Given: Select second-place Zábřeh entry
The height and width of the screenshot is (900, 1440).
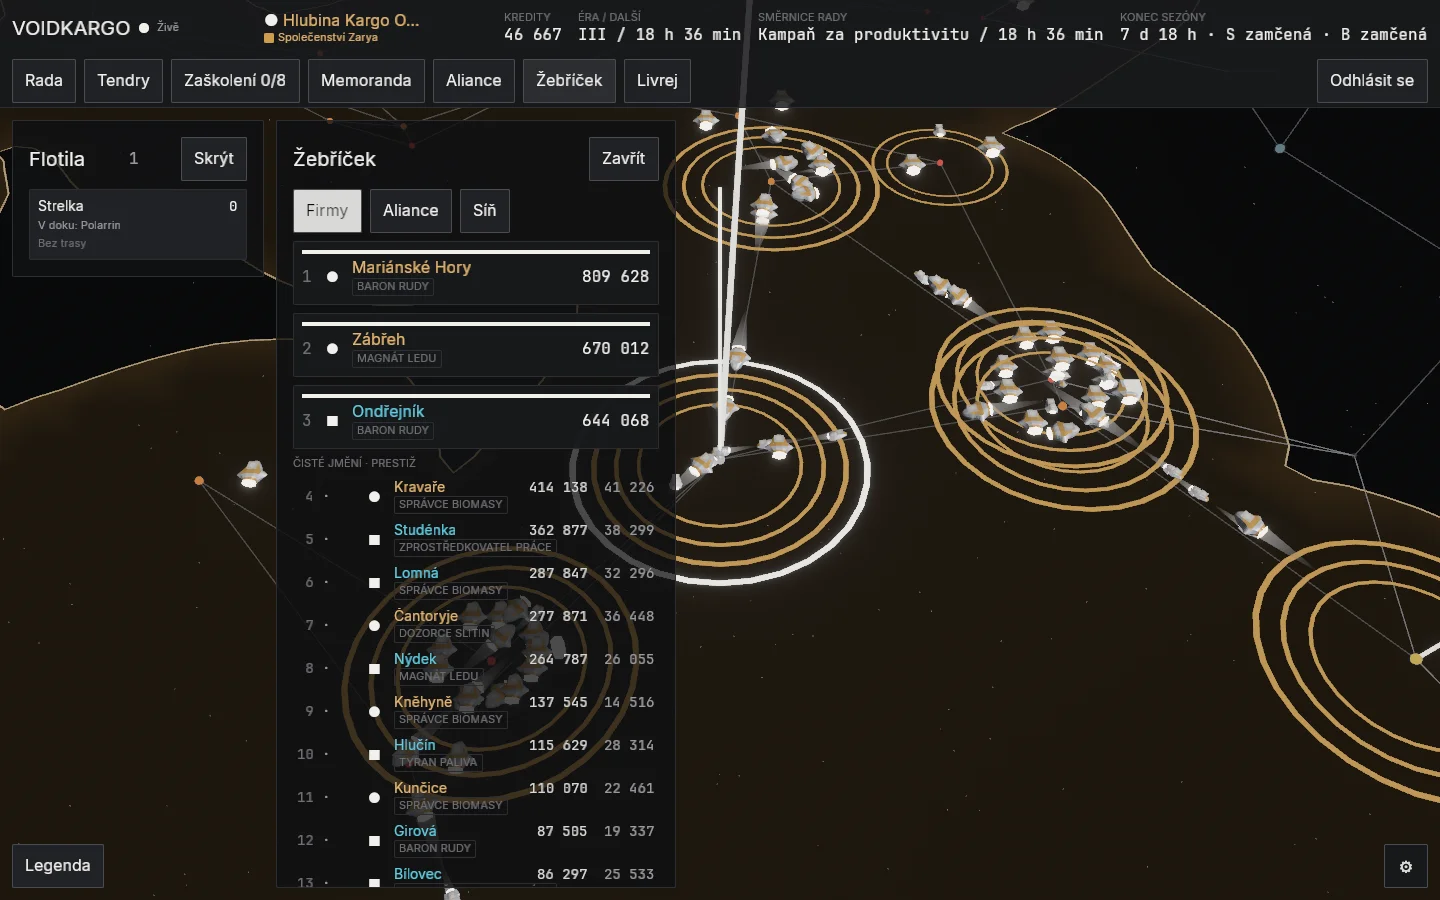Looking at the screenshot, I should [476, 345].
